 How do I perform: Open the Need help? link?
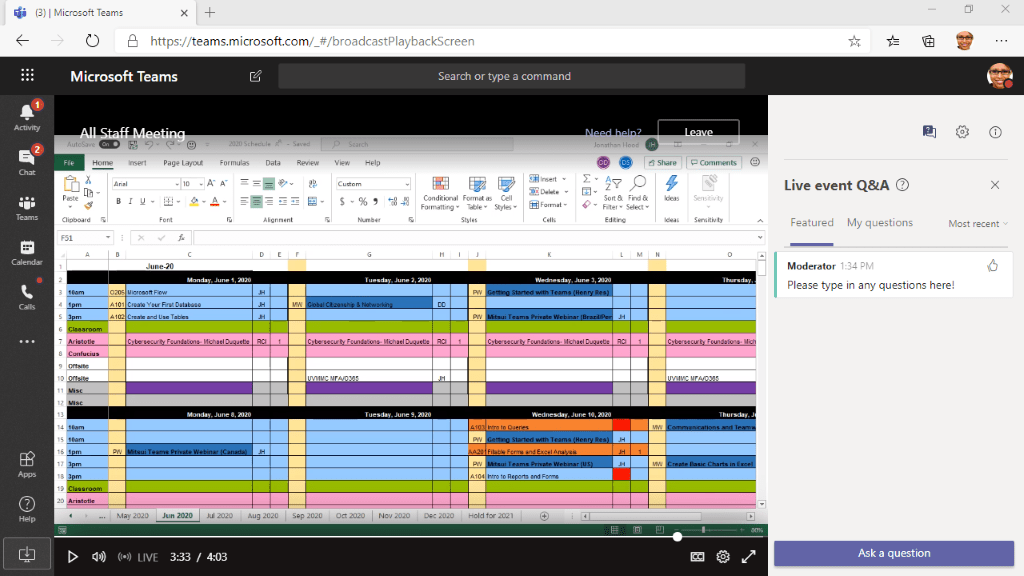[613, 133]
